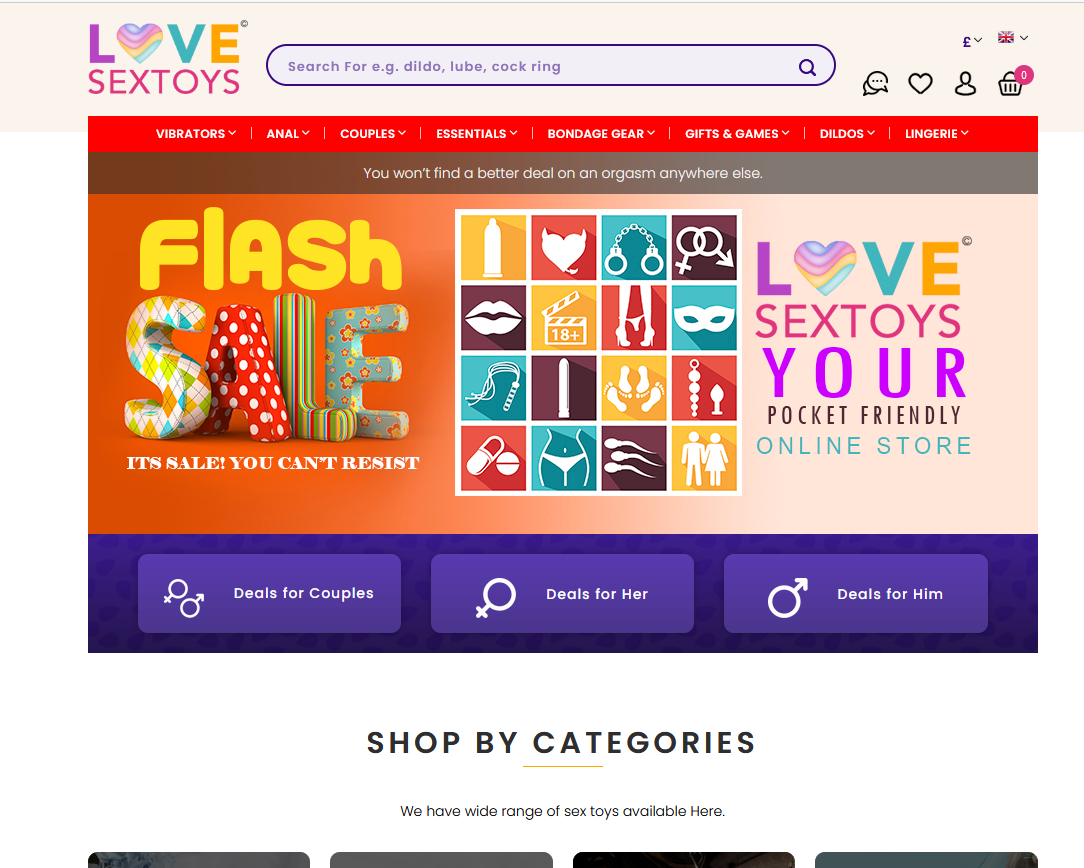The width and height of the screenshot is (1084, 868).
Task: Click the Flash Sale banner image
Action: click(563, 364)
